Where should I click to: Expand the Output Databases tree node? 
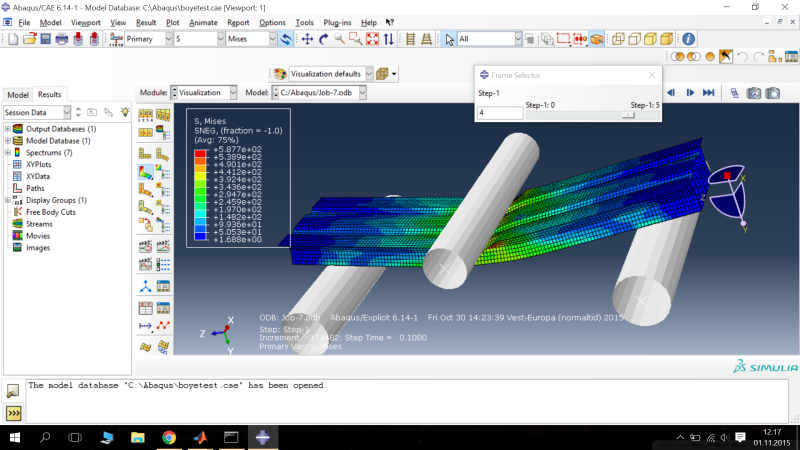point(8,129)
